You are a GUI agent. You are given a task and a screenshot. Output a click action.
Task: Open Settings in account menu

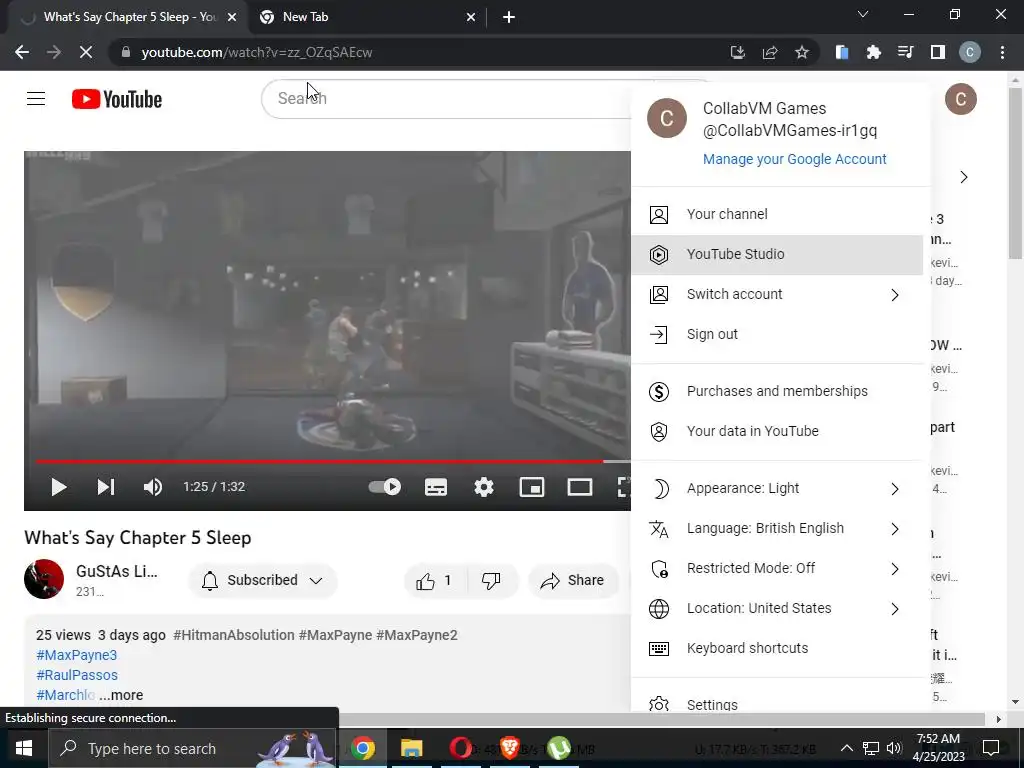[x=777, y=704]
